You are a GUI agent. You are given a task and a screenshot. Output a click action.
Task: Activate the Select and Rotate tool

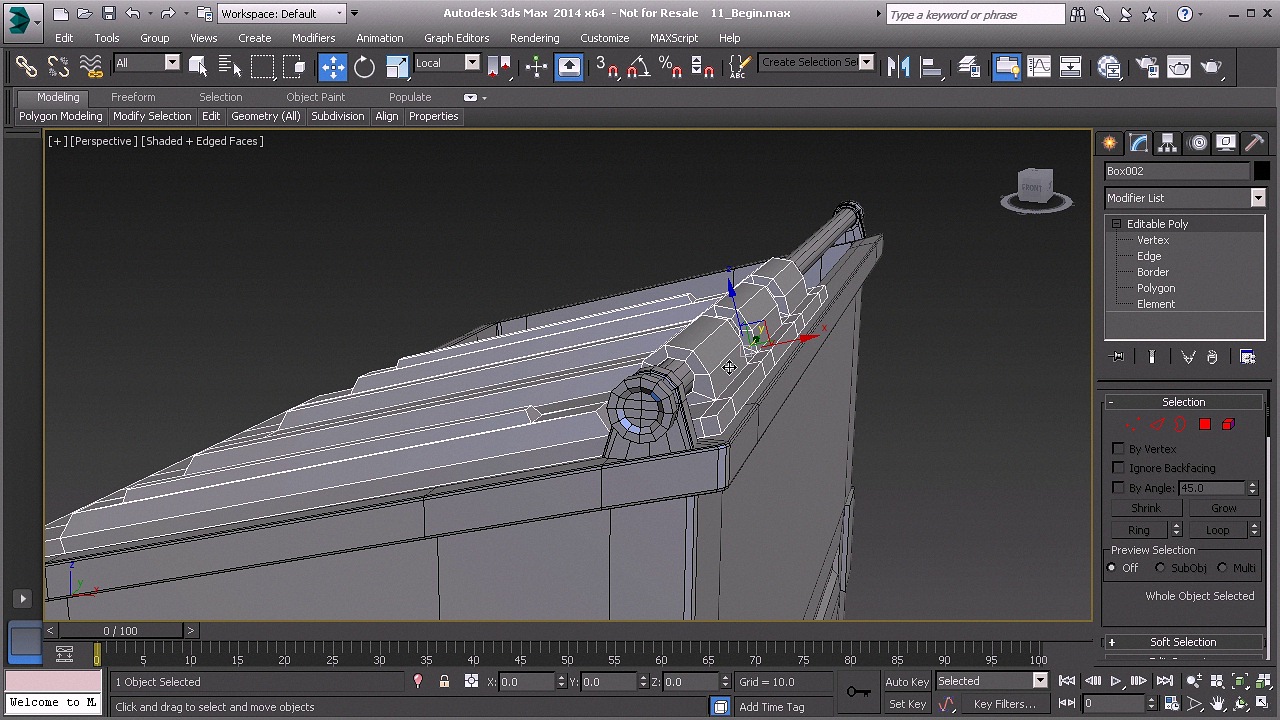[365, 66]
